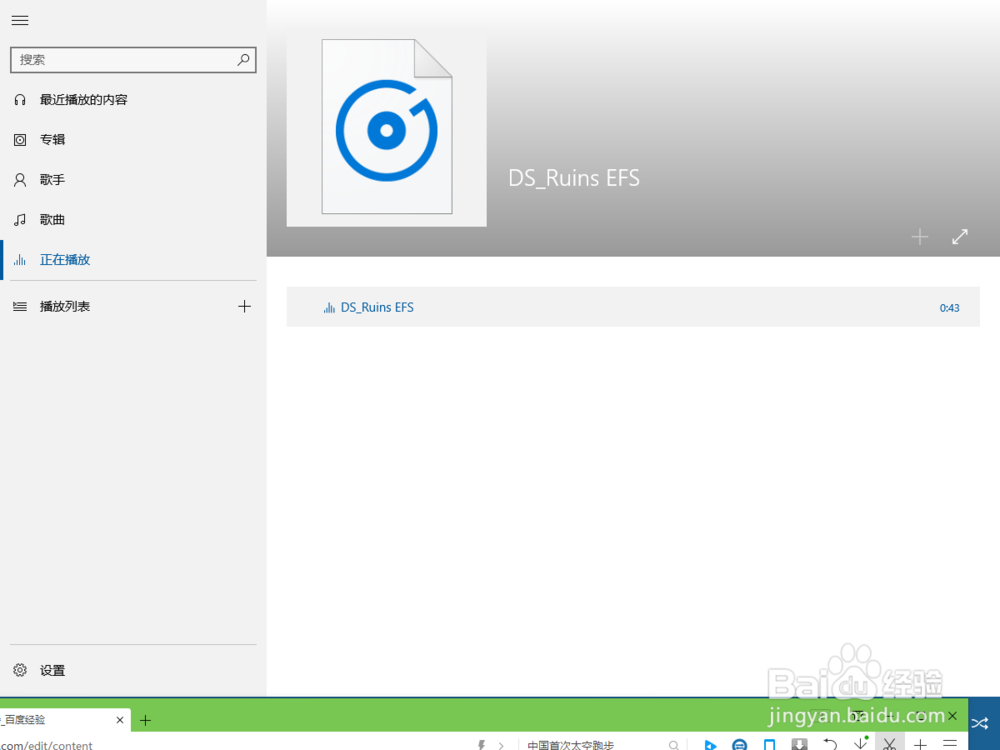This screenshot has height=750, width=1000.
Task: Click the browser address bar chevron arrow
Action: tap(501, 745)
